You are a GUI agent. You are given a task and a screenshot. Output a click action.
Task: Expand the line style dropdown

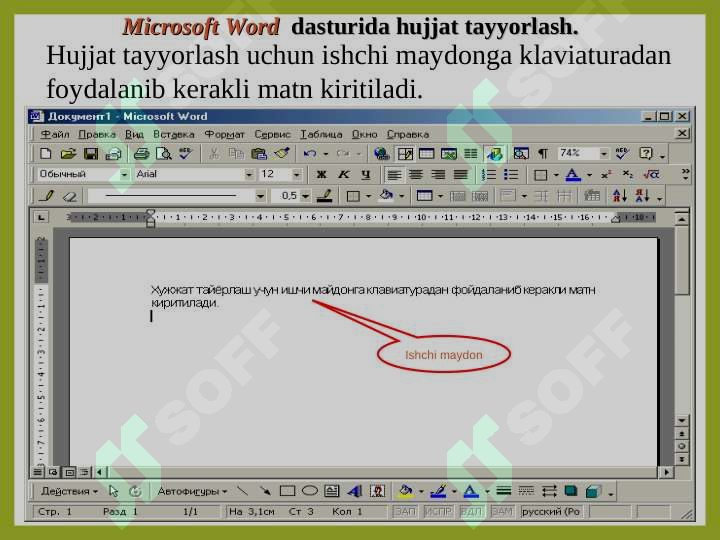coord(260,196)
